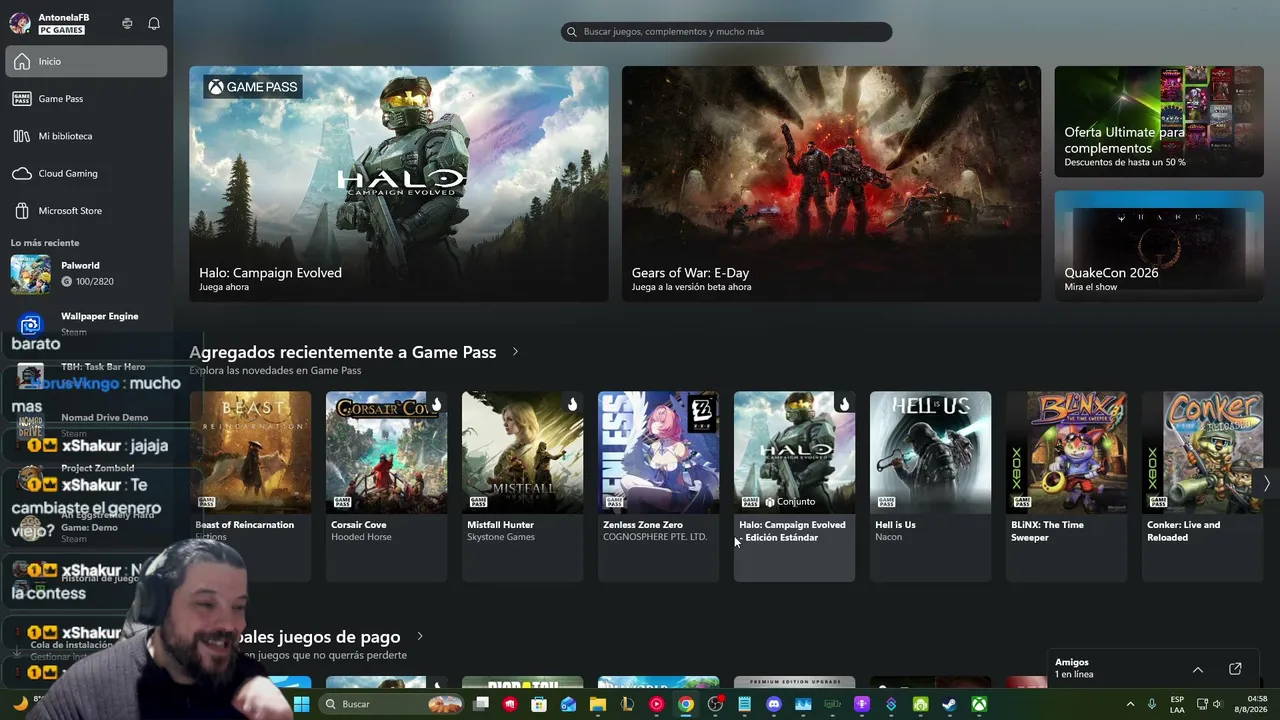The image size is (1280, 720).
Task: Open the AntonelaFB profile avatar
Action: (20, 23)
